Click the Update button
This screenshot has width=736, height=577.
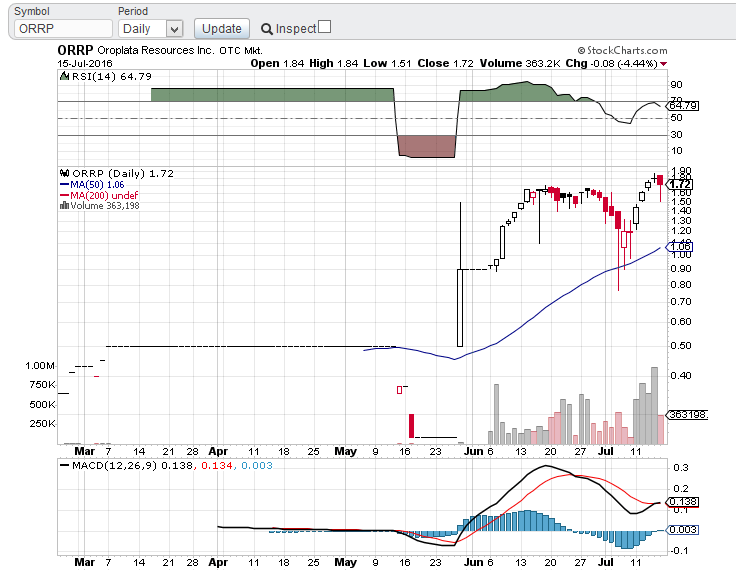click(222, 29)
